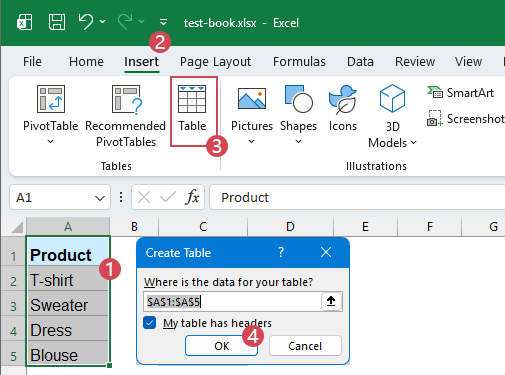Open the Shapes gallery icon

(299, 99)
